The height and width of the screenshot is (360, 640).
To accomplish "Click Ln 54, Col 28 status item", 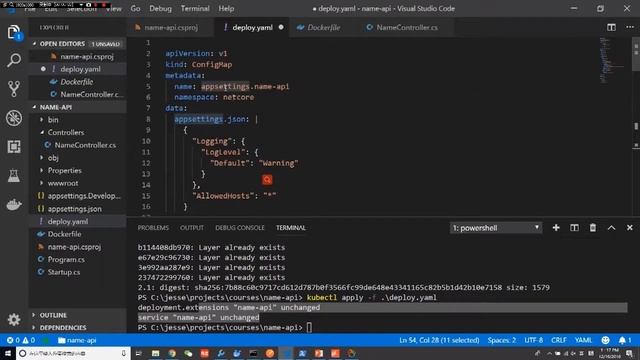I will tap(439, 340).
